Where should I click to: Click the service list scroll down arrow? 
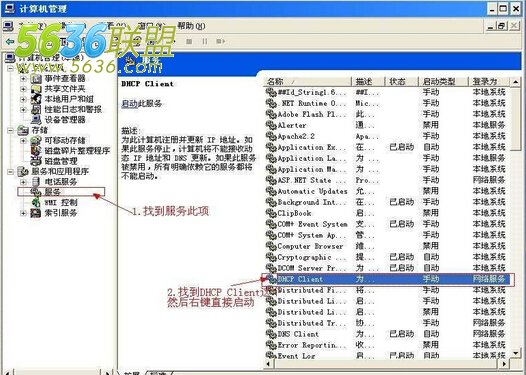tap(516, 353)
